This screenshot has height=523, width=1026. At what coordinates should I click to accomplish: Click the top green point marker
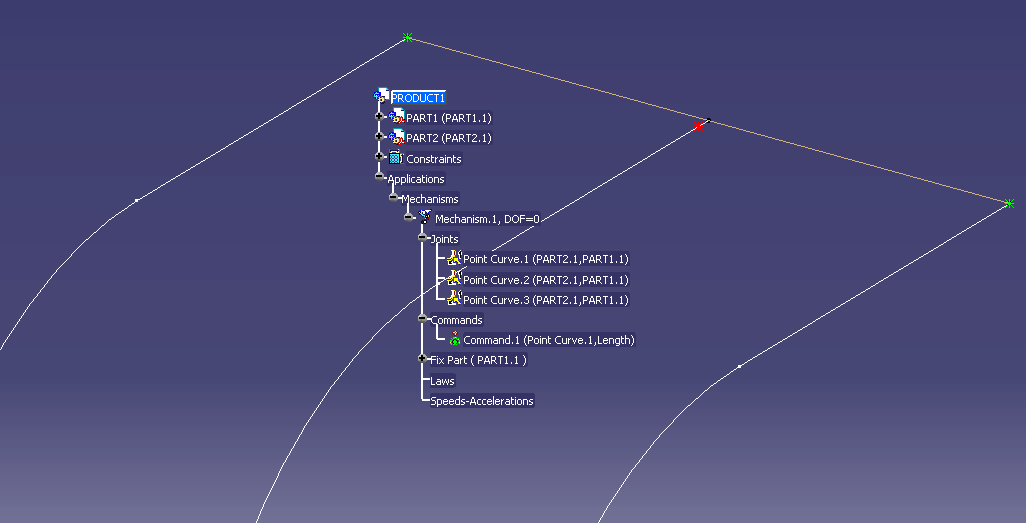point(408,37)
